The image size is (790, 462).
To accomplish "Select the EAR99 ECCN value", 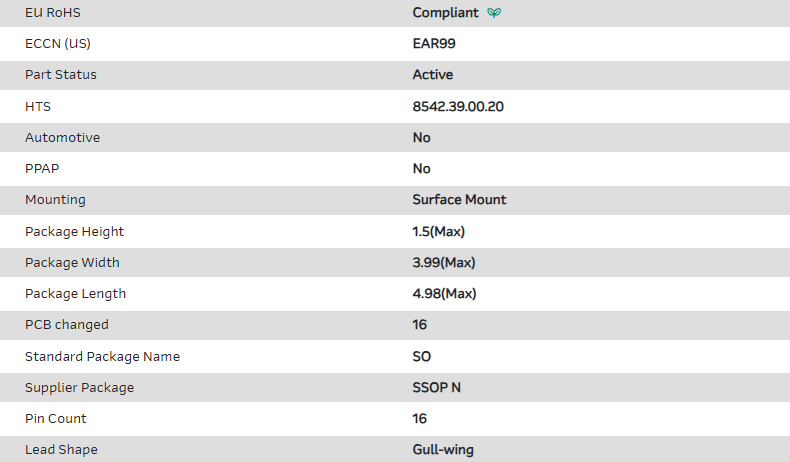I will (434, 44).
